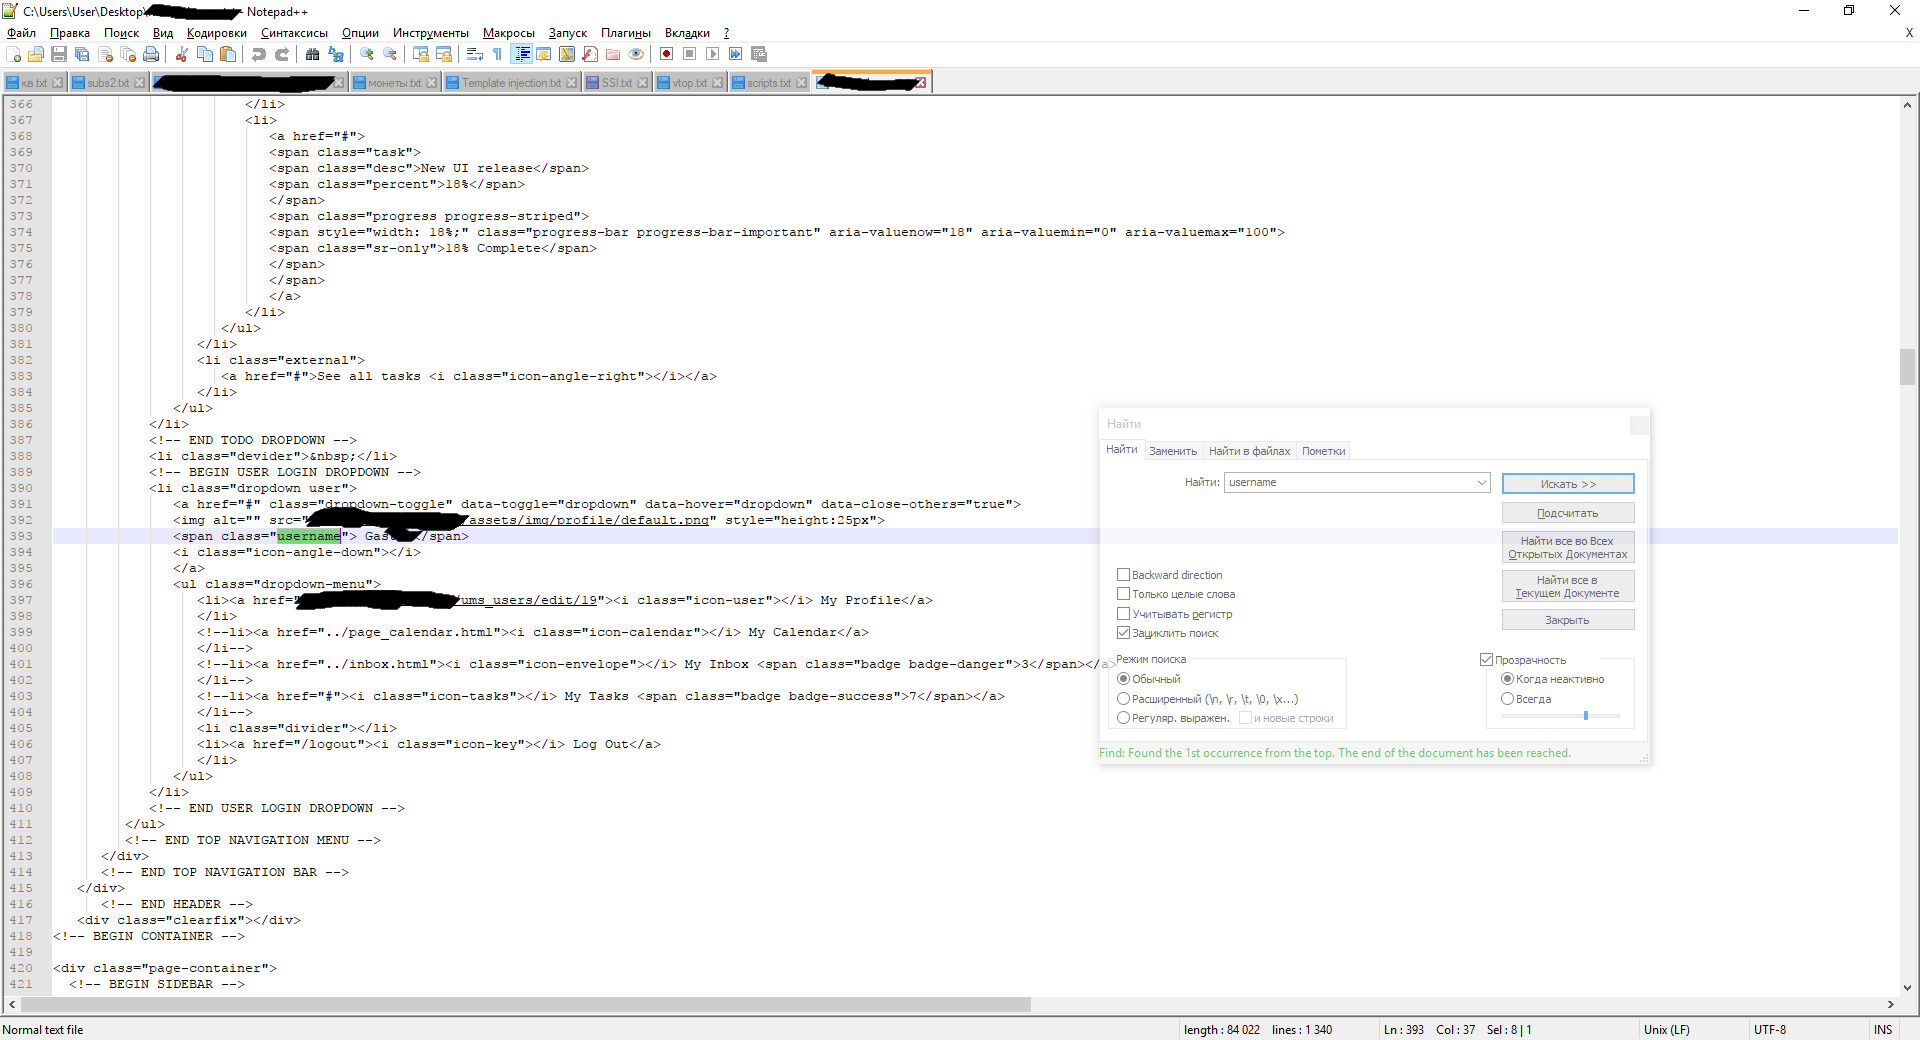Open the Document Map panel icon
Image resolution: width=1920 pixels, height=1040 pixels.
coord(567,54)
